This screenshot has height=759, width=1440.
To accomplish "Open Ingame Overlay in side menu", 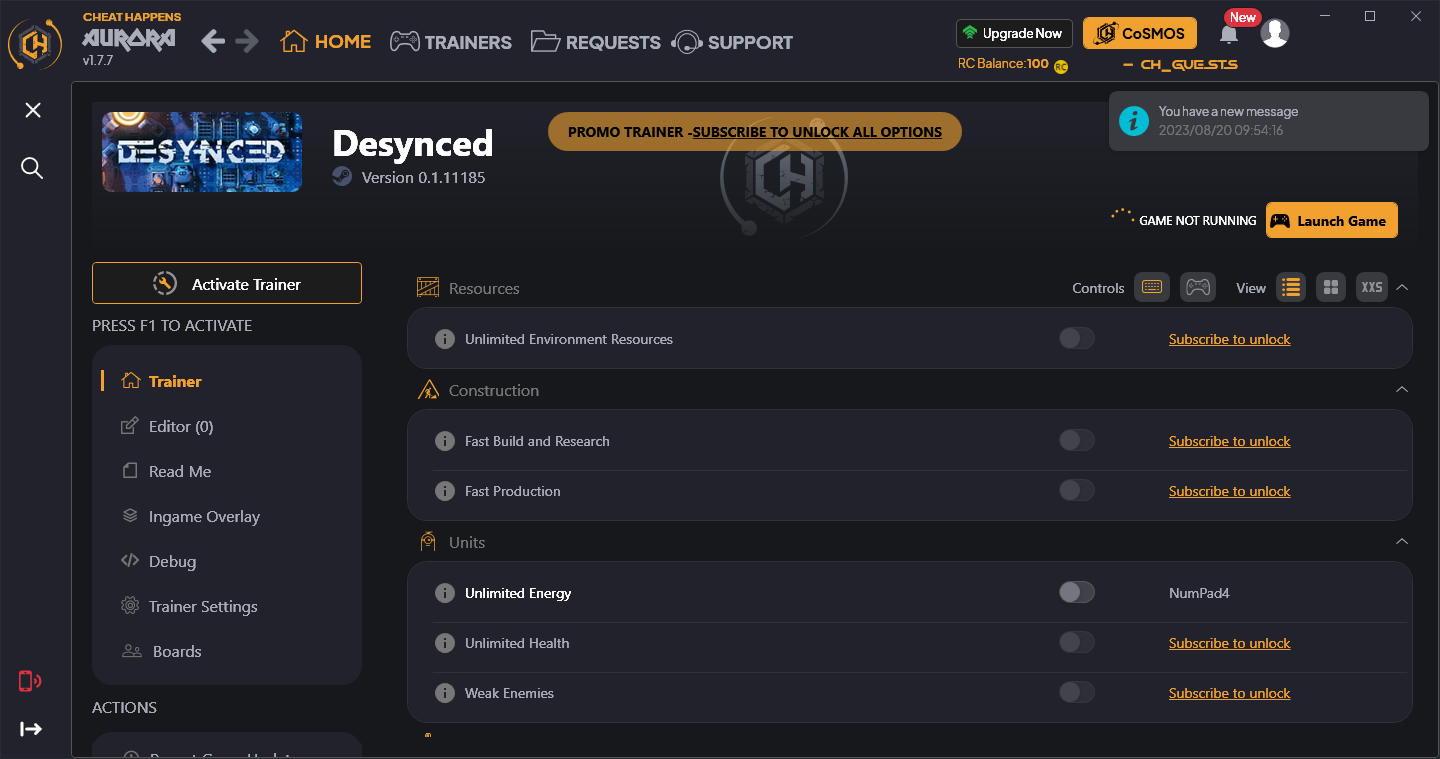I will pyautogui.click(x=190, y=516).
